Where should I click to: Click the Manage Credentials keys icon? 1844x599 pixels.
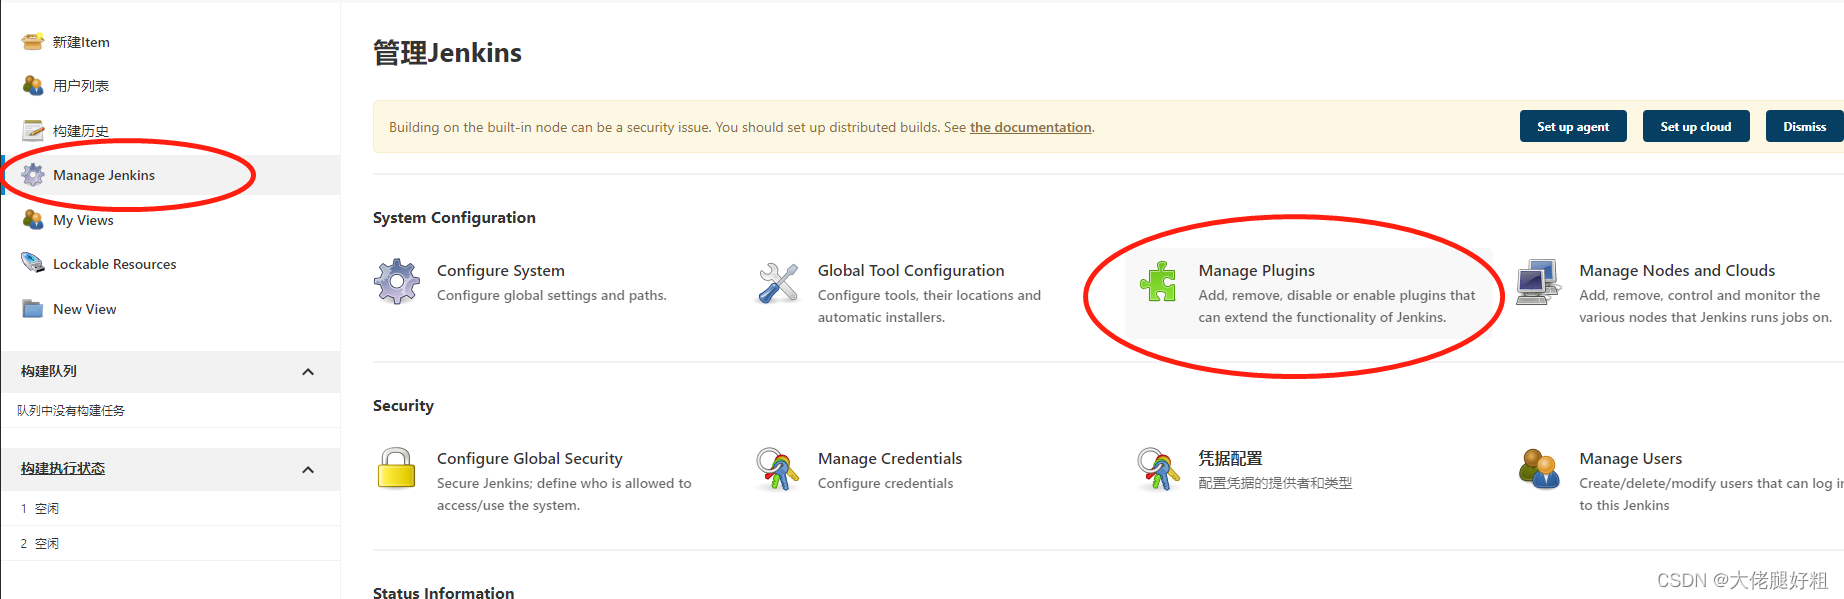[x=777, y=468]
